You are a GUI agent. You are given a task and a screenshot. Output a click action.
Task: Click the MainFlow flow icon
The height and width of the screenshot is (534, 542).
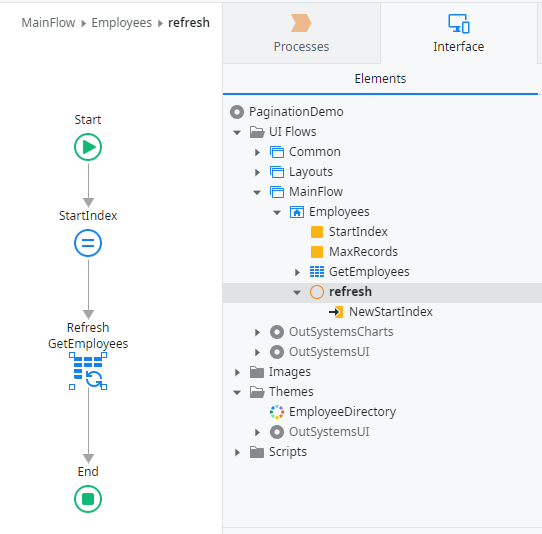coord(277,192)
